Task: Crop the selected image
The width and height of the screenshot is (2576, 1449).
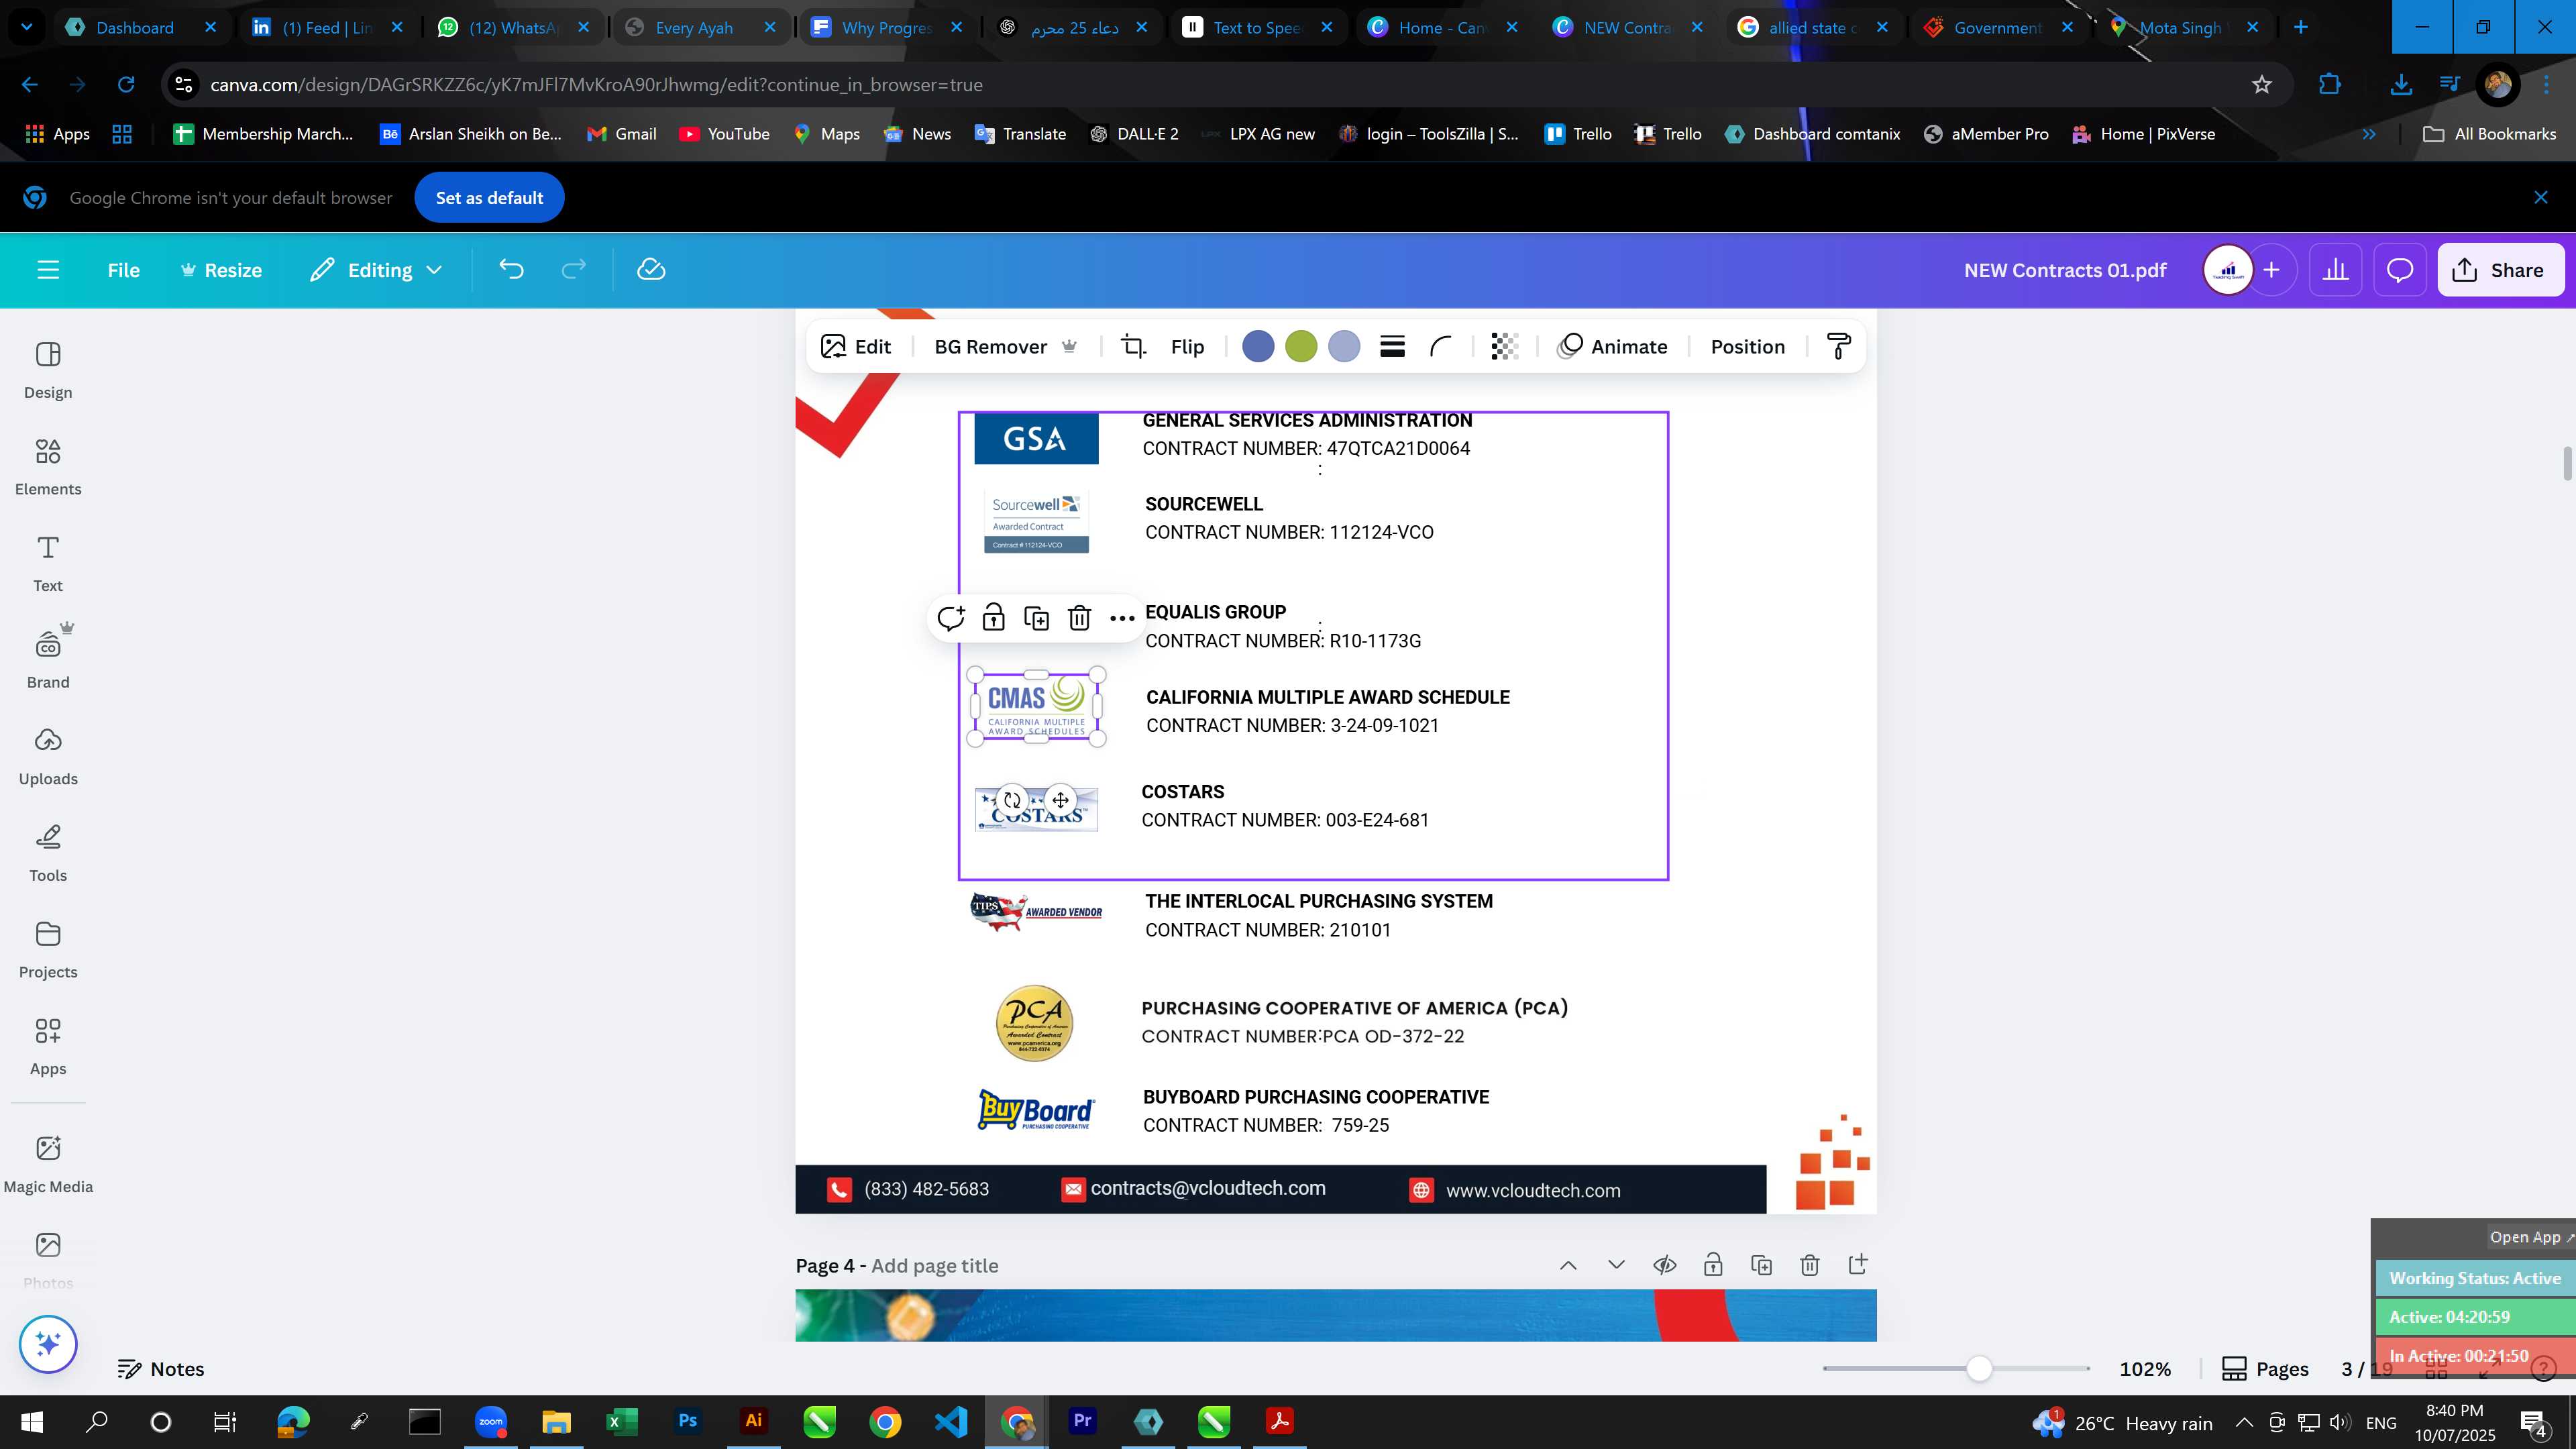Action: tap(1133, 347)
